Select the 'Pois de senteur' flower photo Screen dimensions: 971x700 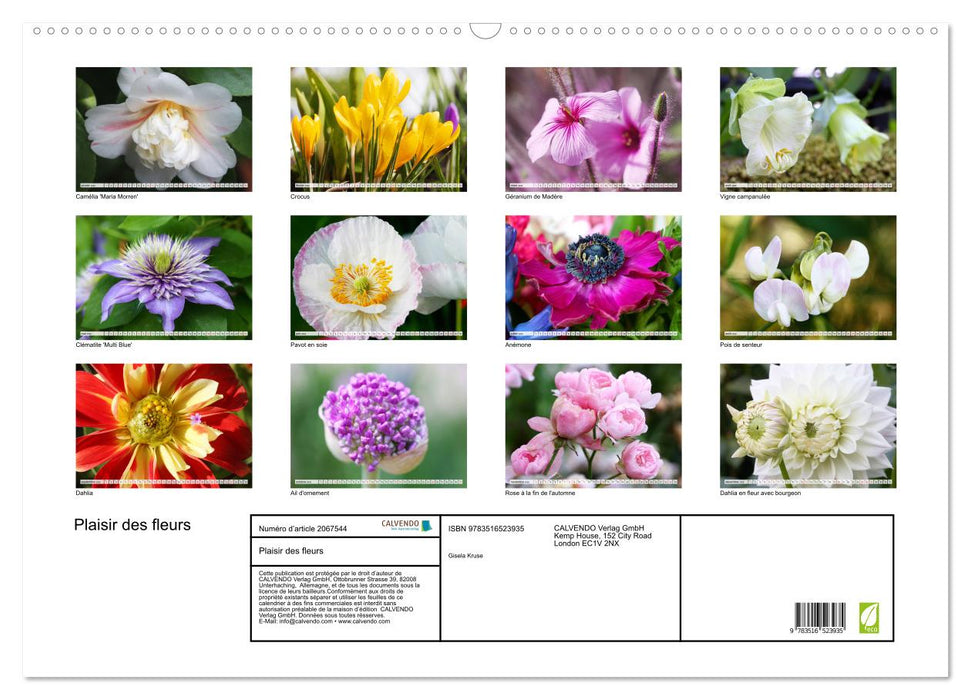click(x=808, y=275)
